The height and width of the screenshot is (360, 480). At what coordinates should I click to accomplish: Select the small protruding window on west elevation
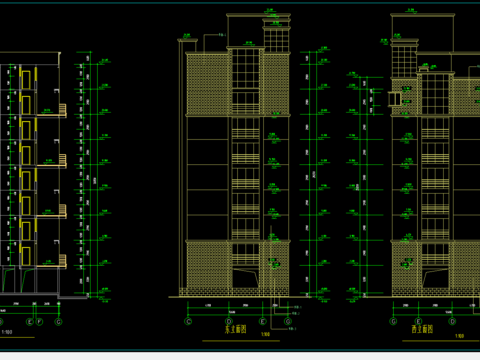coord(395,99)
